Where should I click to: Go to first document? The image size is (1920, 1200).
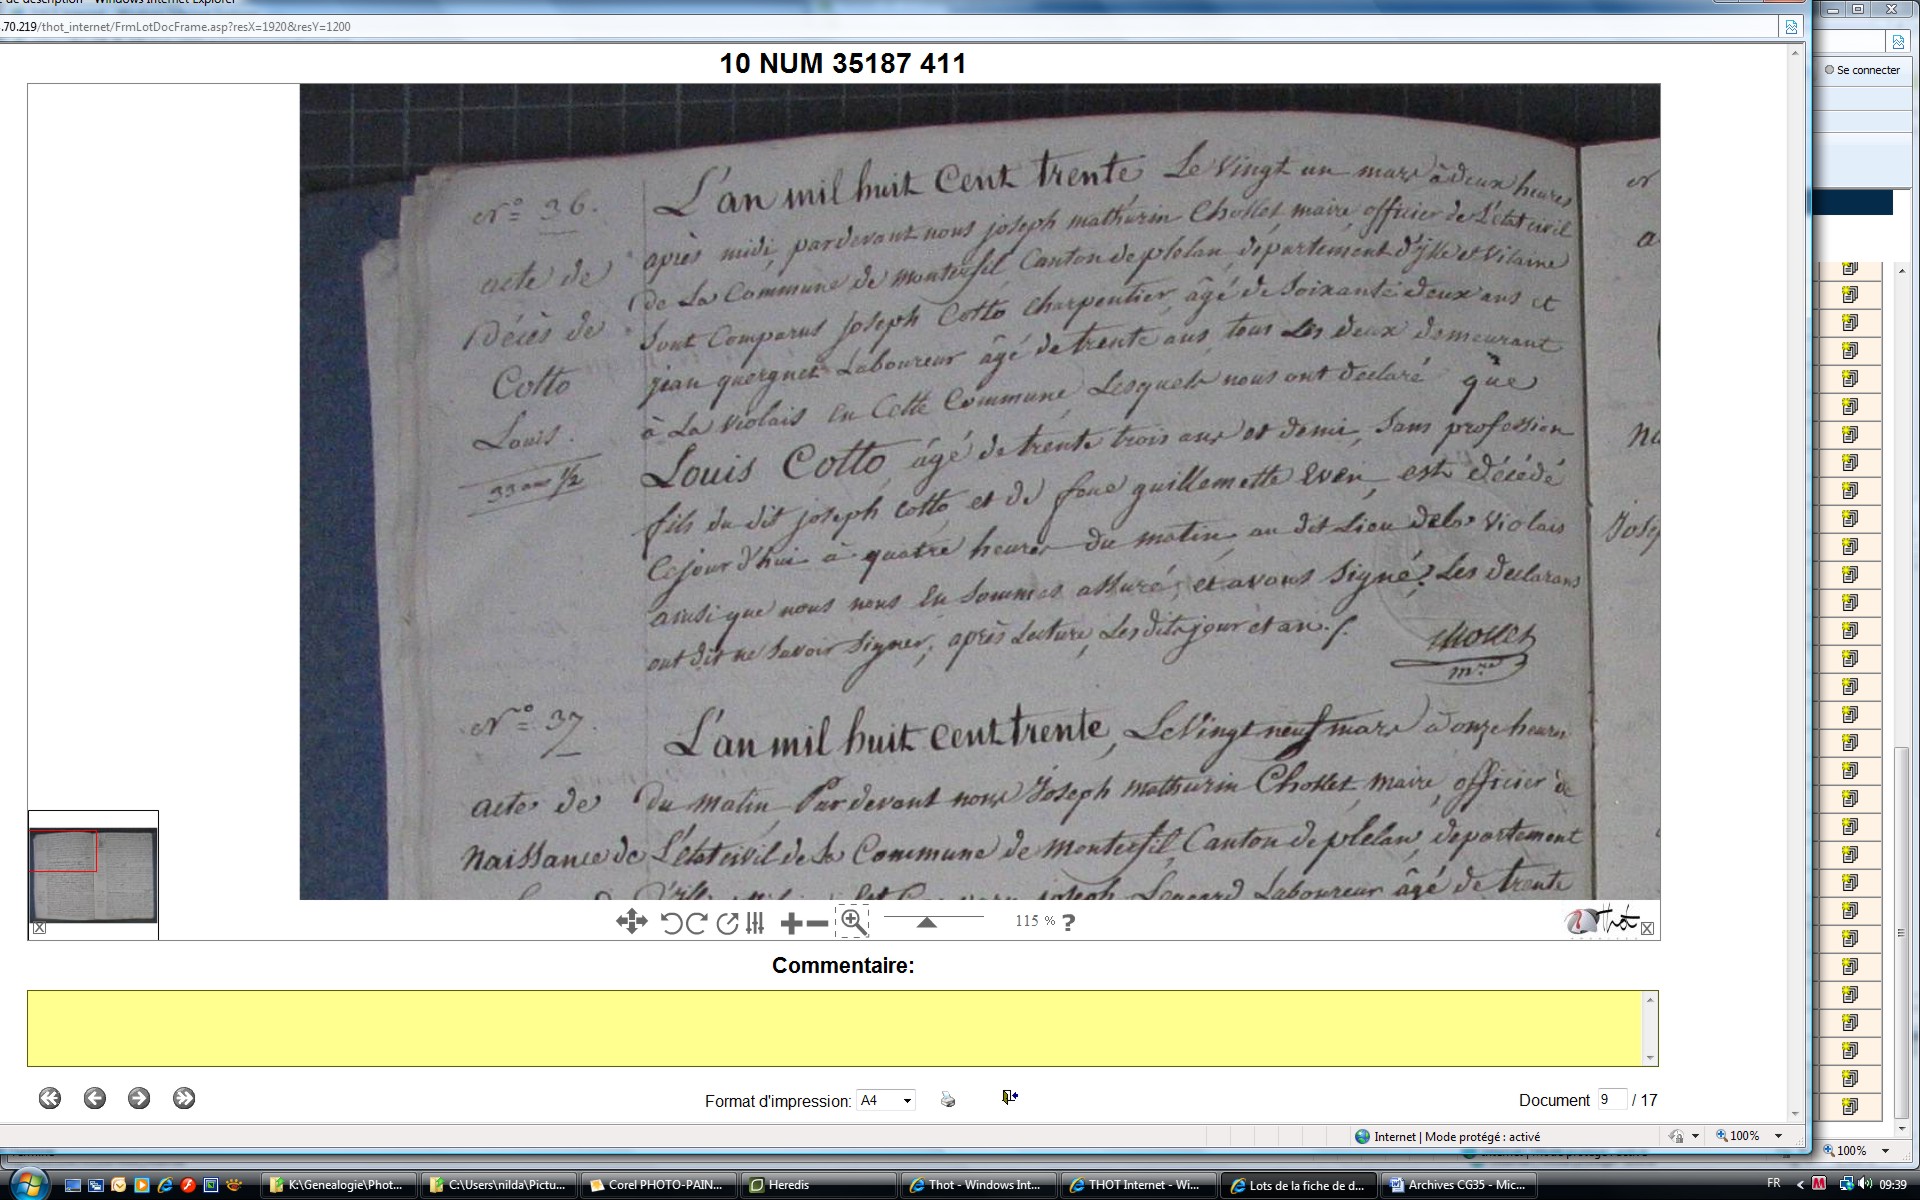[50, 1098]
